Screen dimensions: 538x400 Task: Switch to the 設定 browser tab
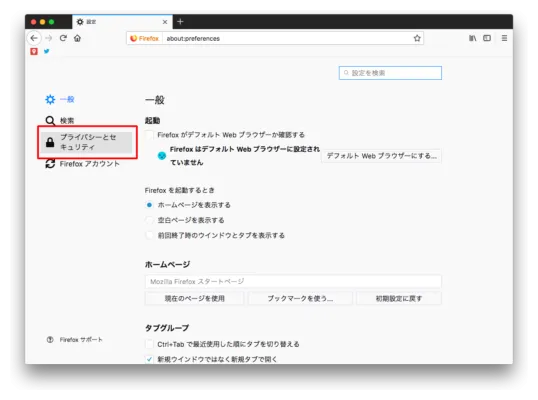[x=122, y=22]
